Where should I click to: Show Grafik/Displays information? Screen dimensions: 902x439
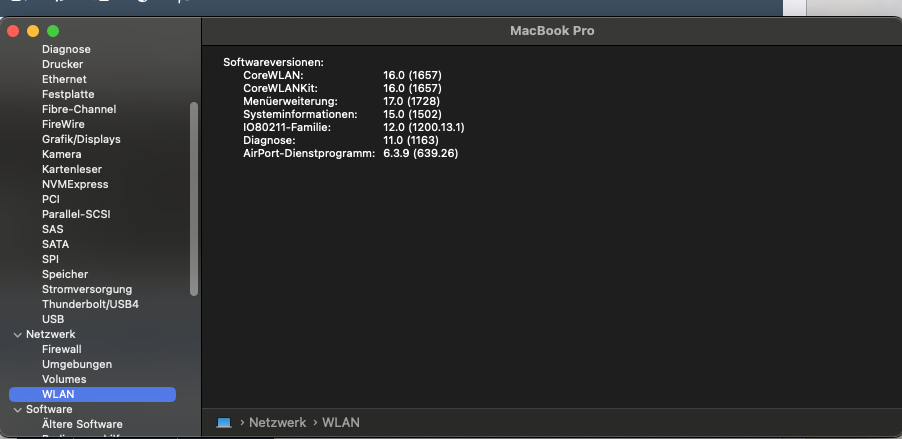click(81, 139)
